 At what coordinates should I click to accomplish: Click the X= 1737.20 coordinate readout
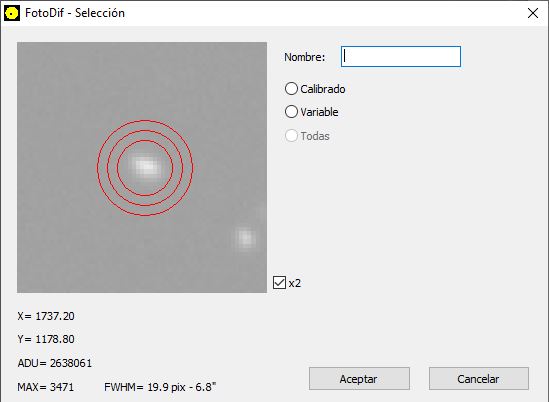(46, 316)
